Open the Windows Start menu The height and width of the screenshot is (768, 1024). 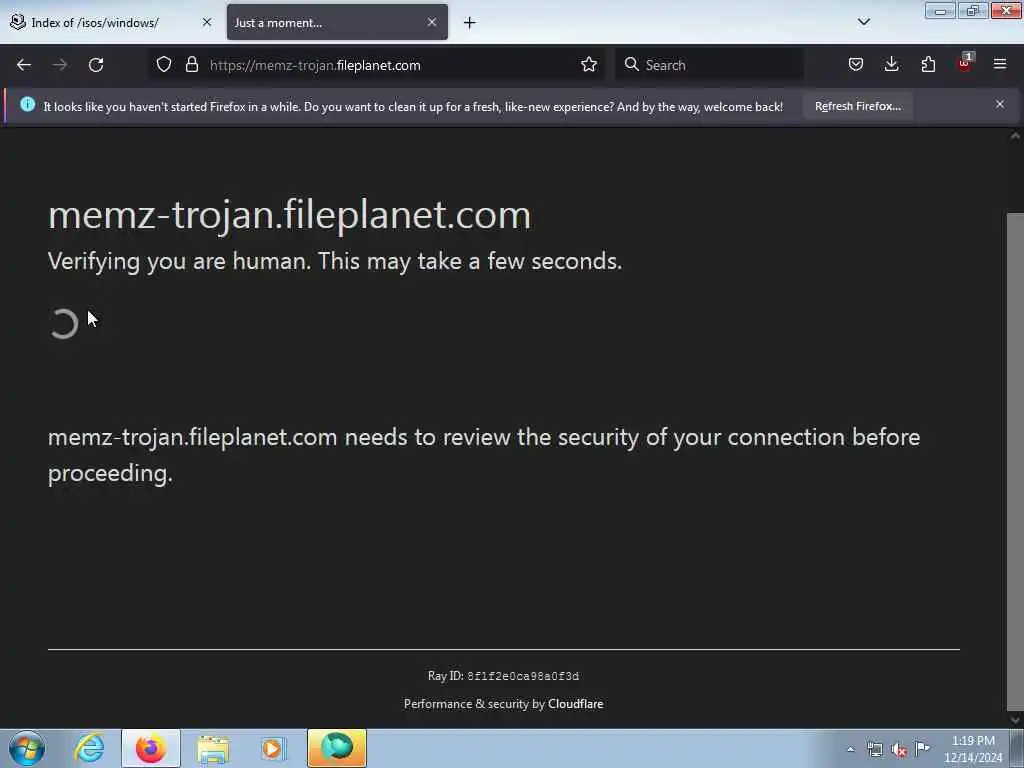tap(27, 748)
